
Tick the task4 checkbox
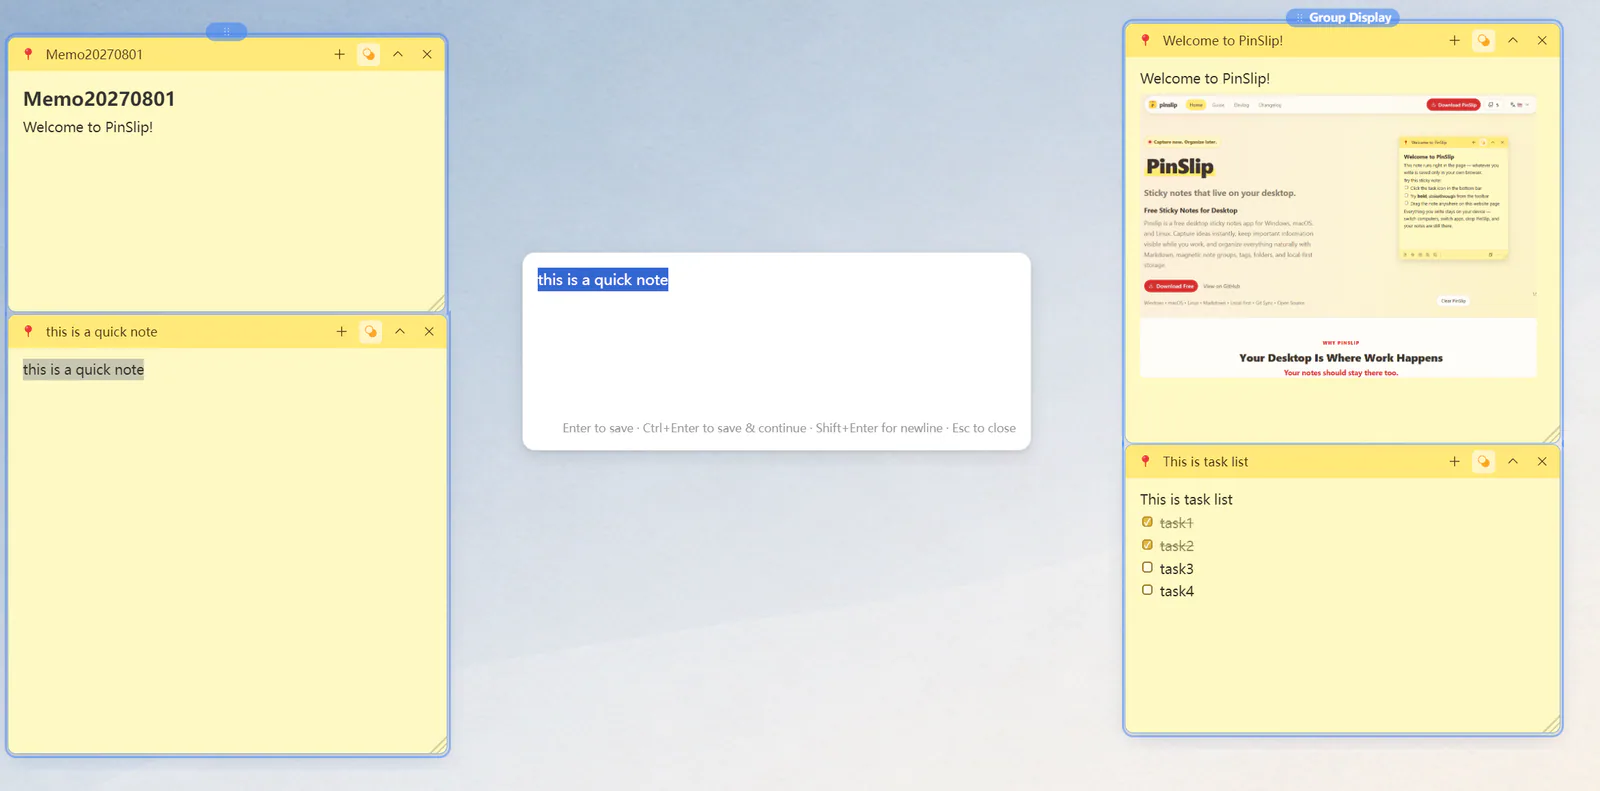(1147, 590)
